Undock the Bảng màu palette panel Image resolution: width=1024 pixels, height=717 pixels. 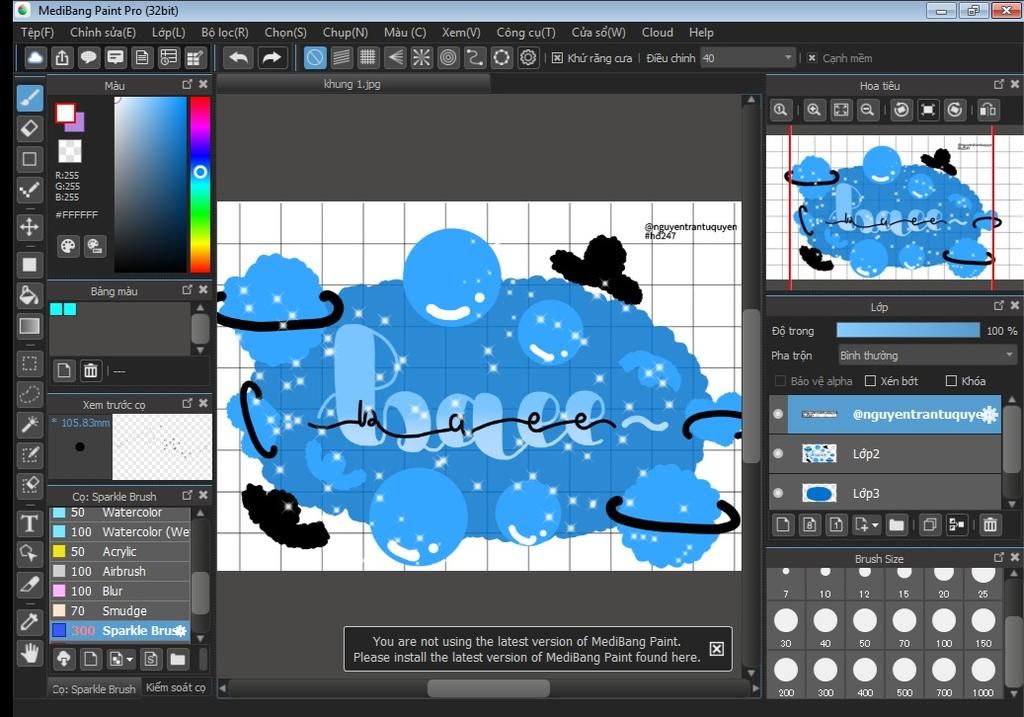pos(187,290)
